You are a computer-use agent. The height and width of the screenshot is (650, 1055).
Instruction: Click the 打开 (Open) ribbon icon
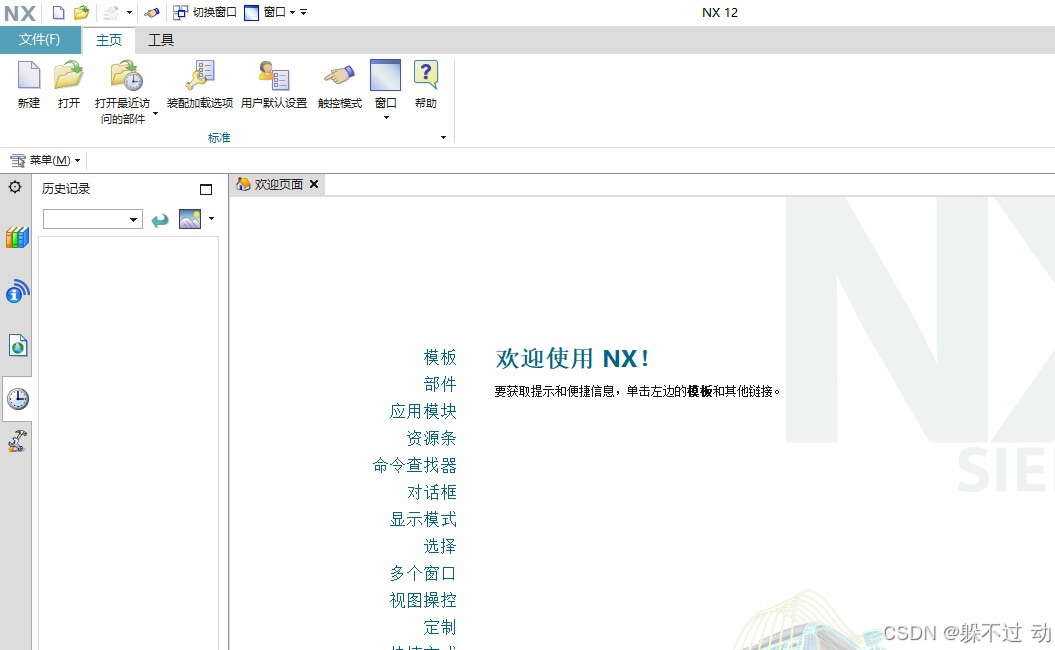click(x=69, y=75)
